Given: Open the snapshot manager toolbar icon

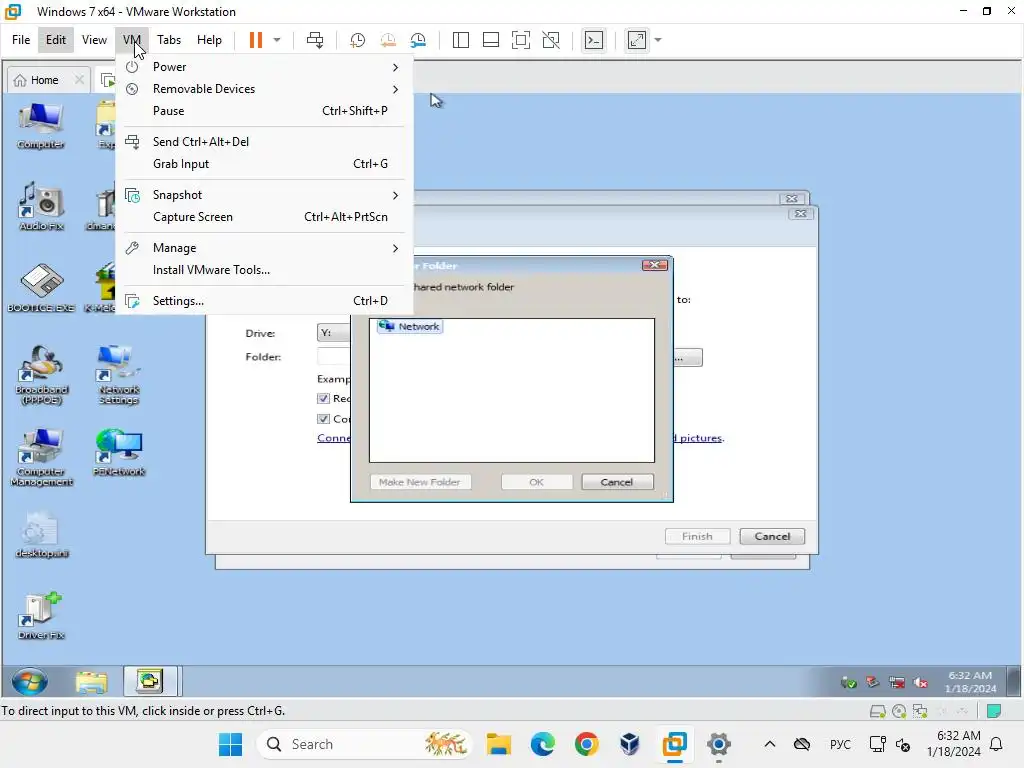Looking at the screenshot, I should (x=418, y=40).
